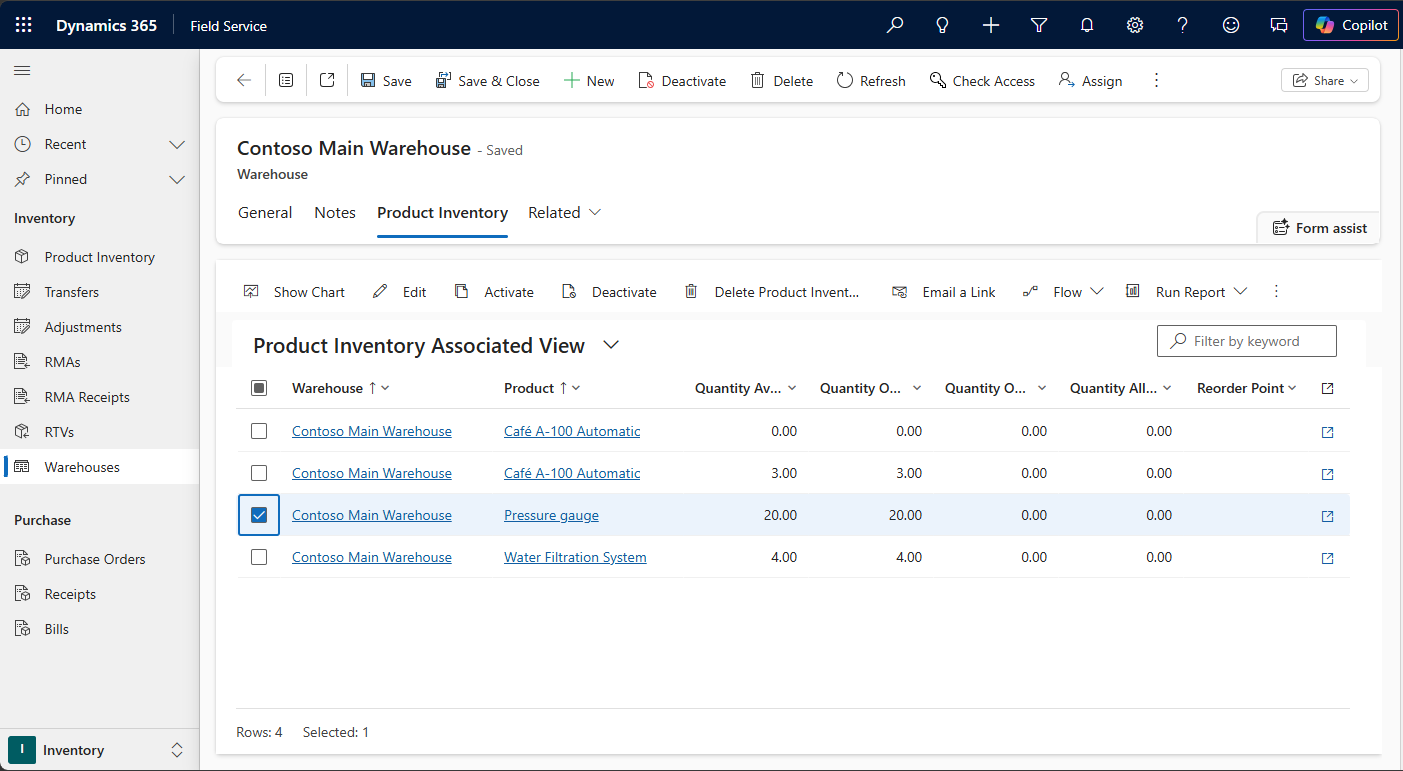Open the smiley feedback icon

[x=1231, y=25]
